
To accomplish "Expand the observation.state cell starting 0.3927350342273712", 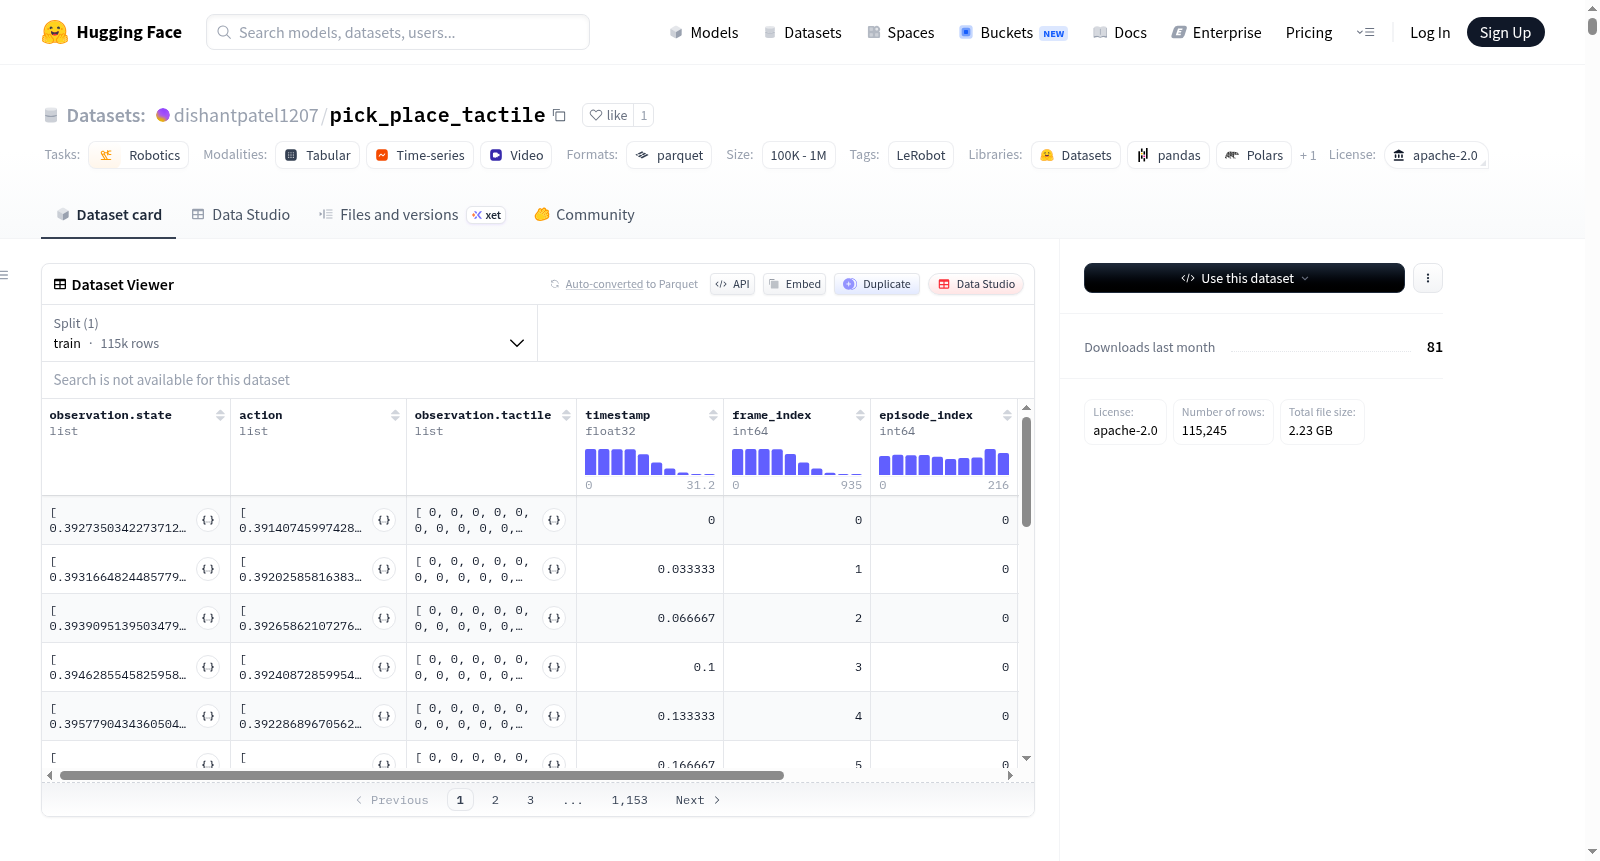I will pos(208,520).
